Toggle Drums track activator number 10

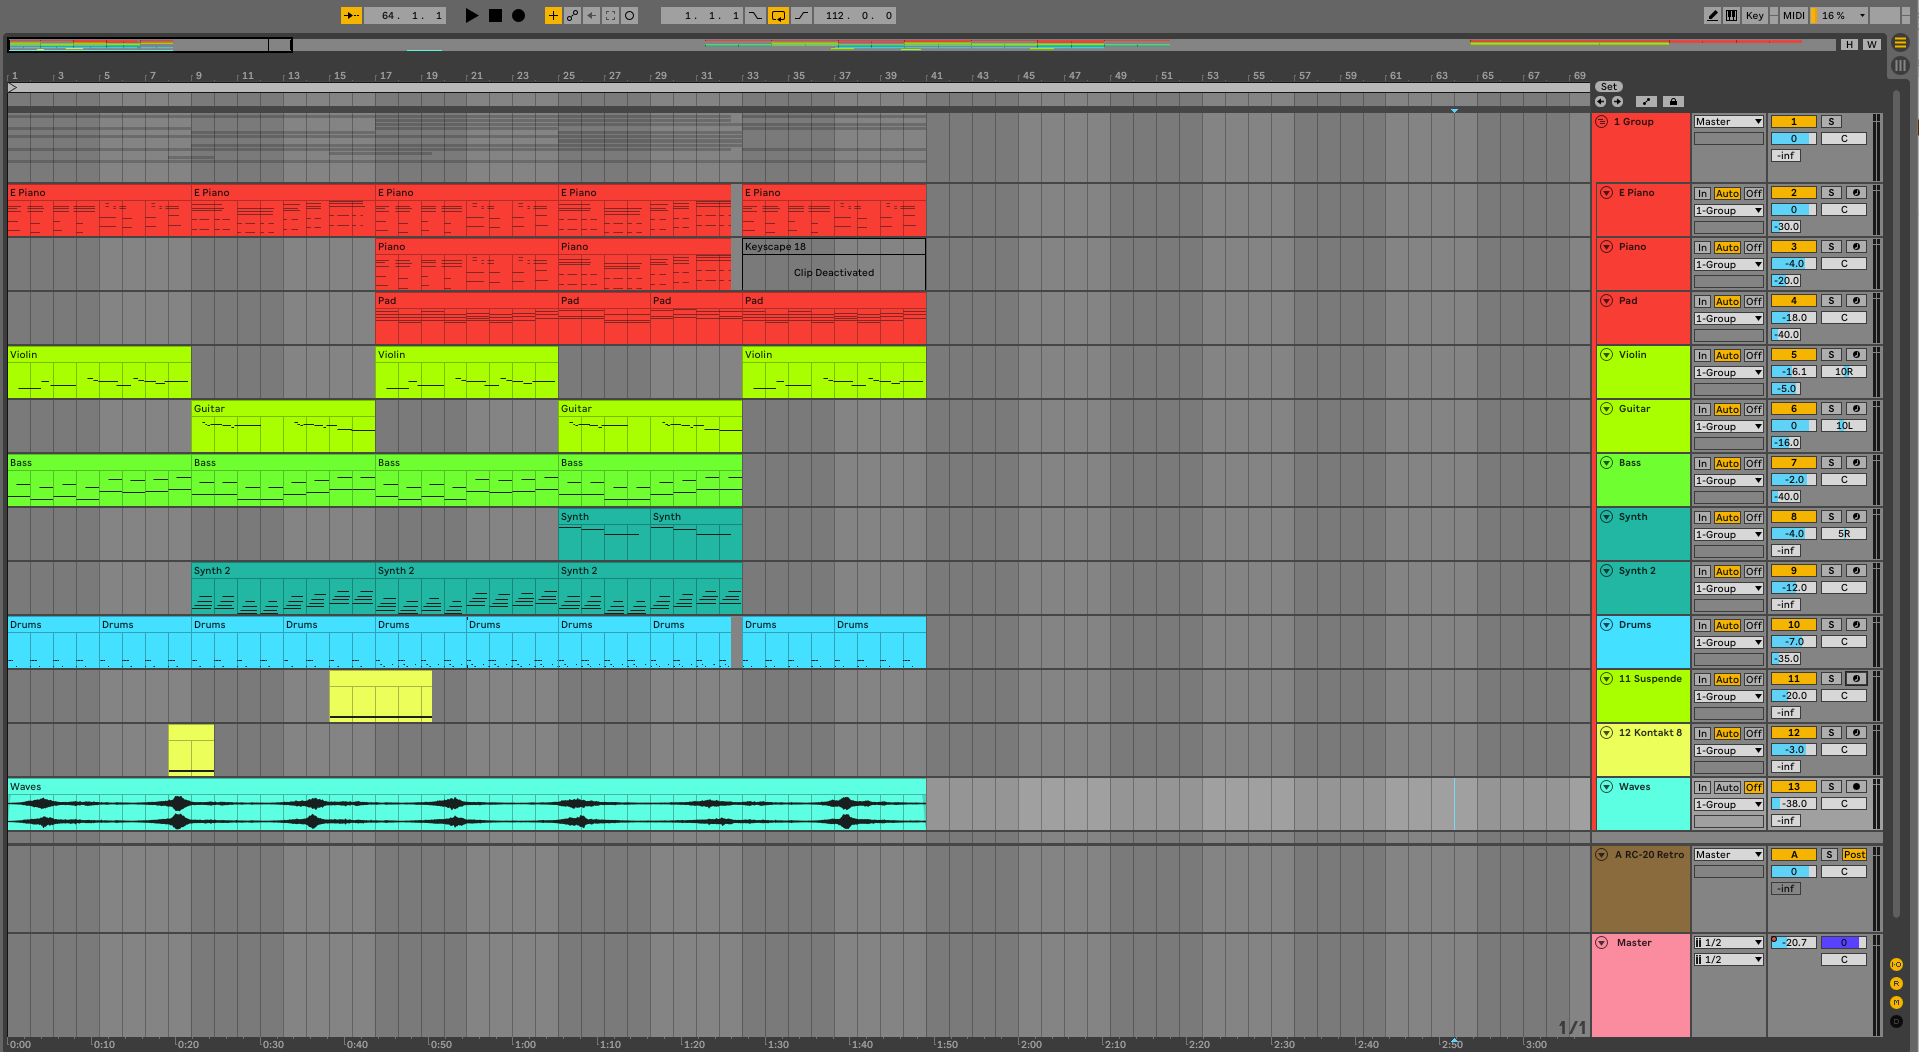pyautogui.click(x=1794, y=625)
